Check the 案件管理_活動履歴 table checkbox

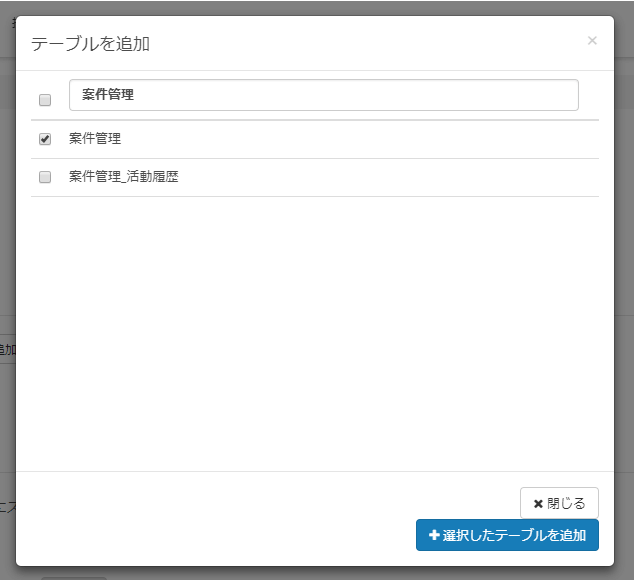click(45, 177)
